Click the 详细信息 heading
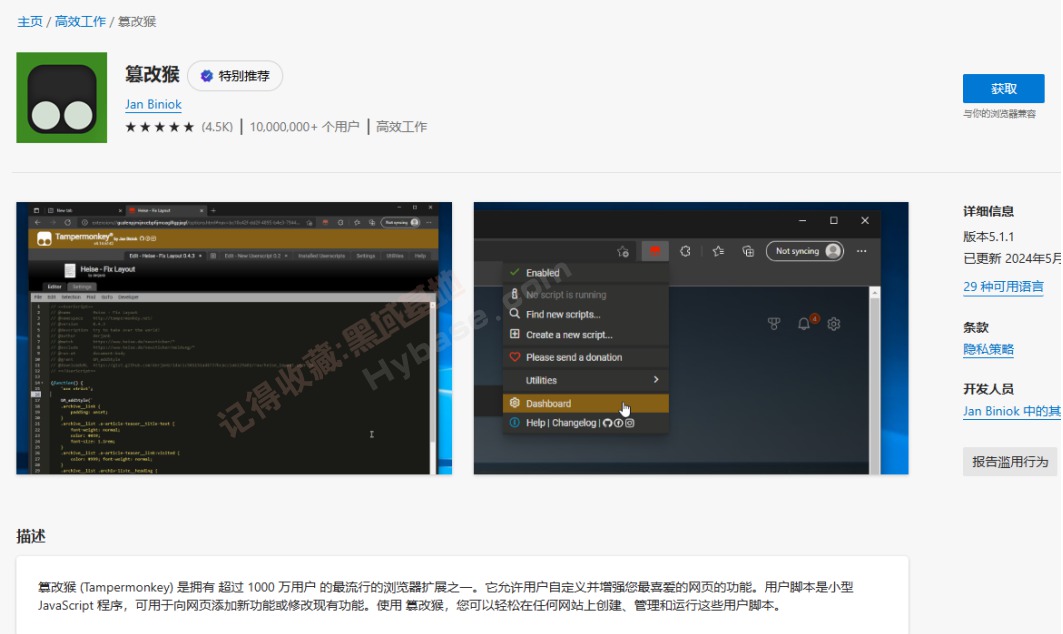Screen dimensions: 1063x634 coord(988,212)
